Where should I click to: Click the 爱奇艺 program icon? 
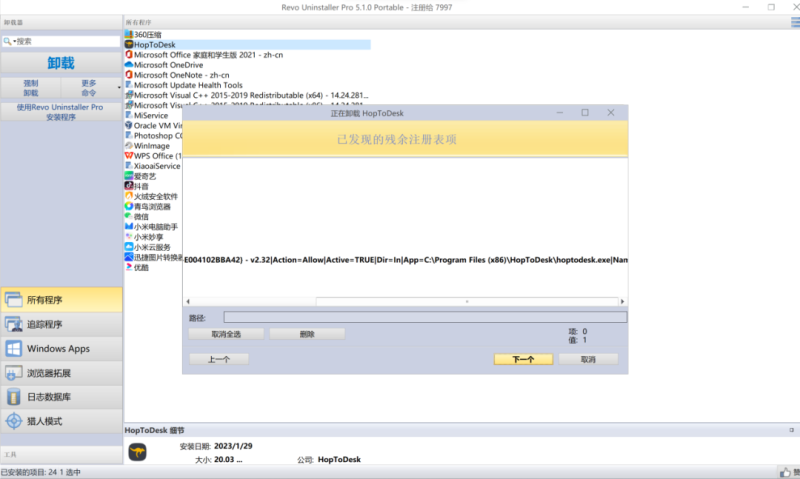pos(129,176)
